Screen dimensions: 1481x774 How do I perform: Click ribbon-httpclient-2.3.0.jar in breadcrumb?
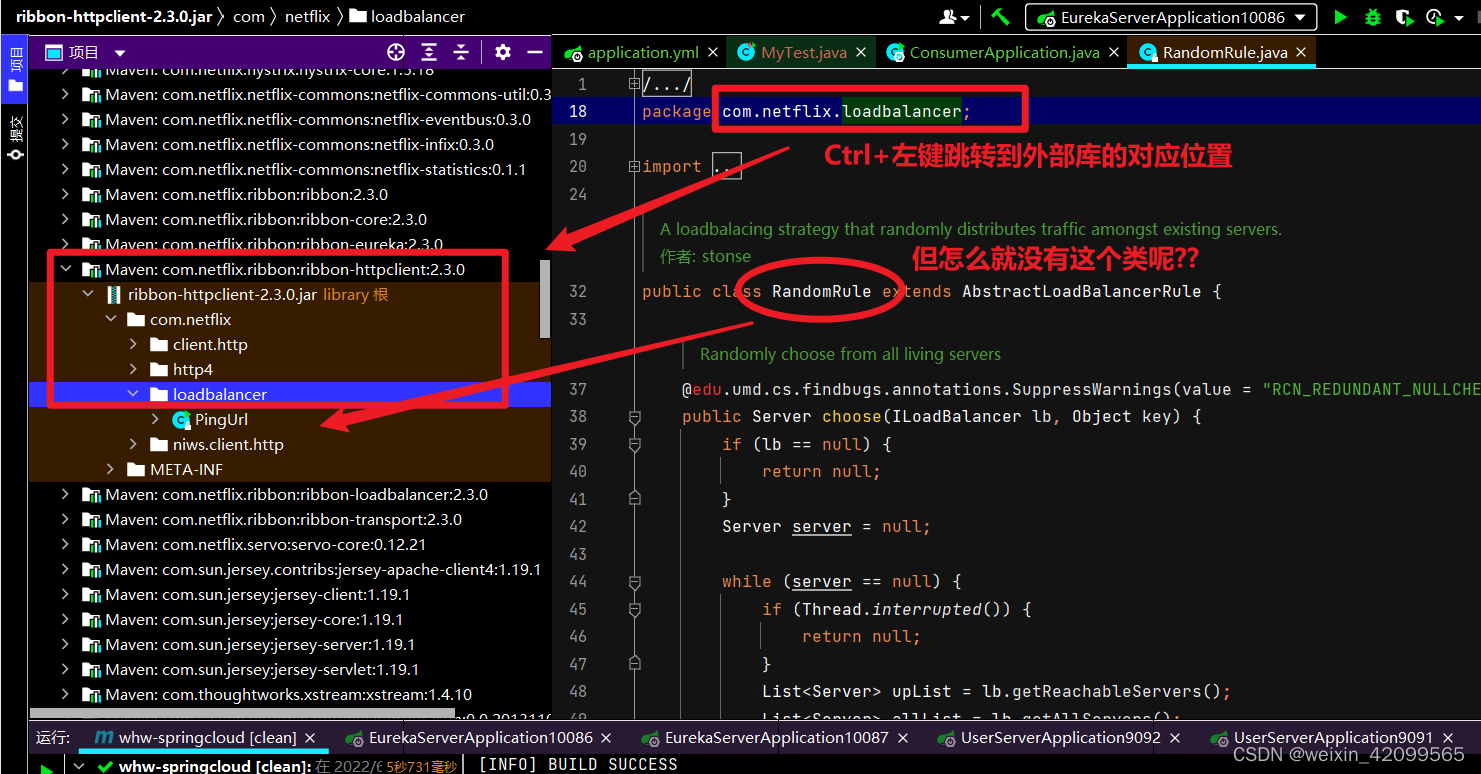pyautogui.click(x=113, y=17)
